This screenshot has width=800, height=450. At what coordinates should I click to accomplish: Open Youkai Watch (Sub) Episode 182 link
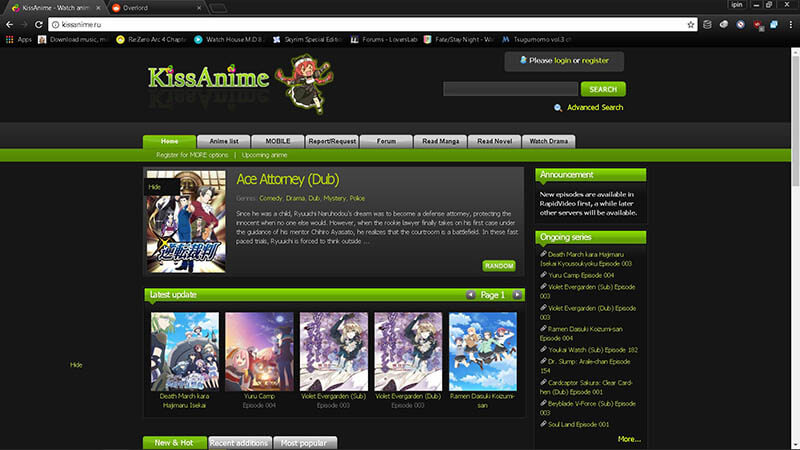[593, 350]
